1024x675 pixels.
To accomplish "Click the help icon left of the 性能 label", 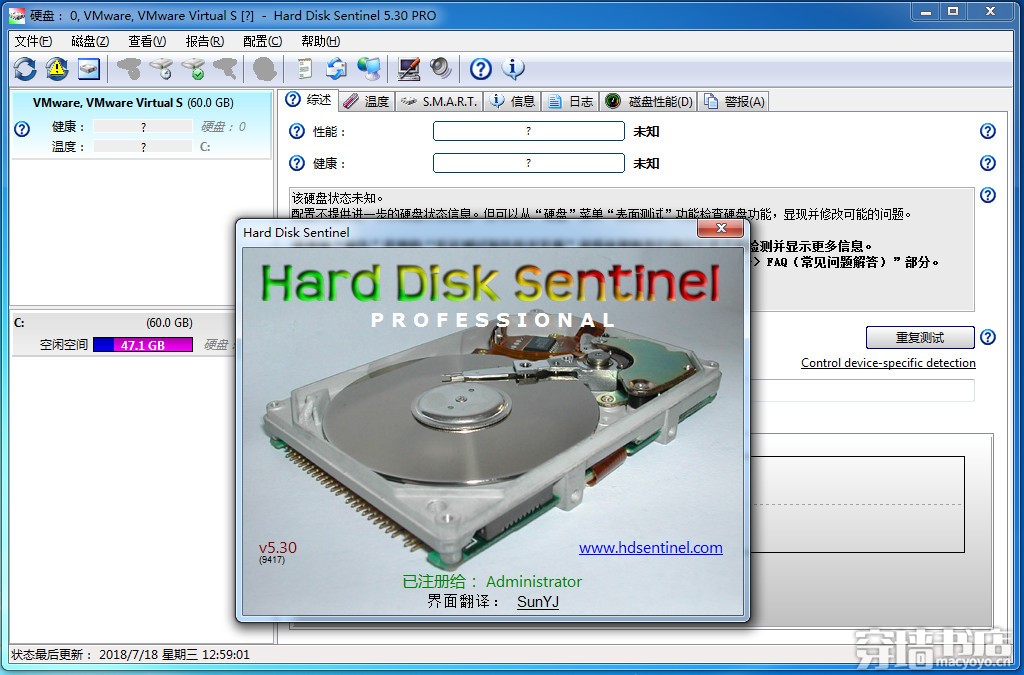I will click(296, 131).
